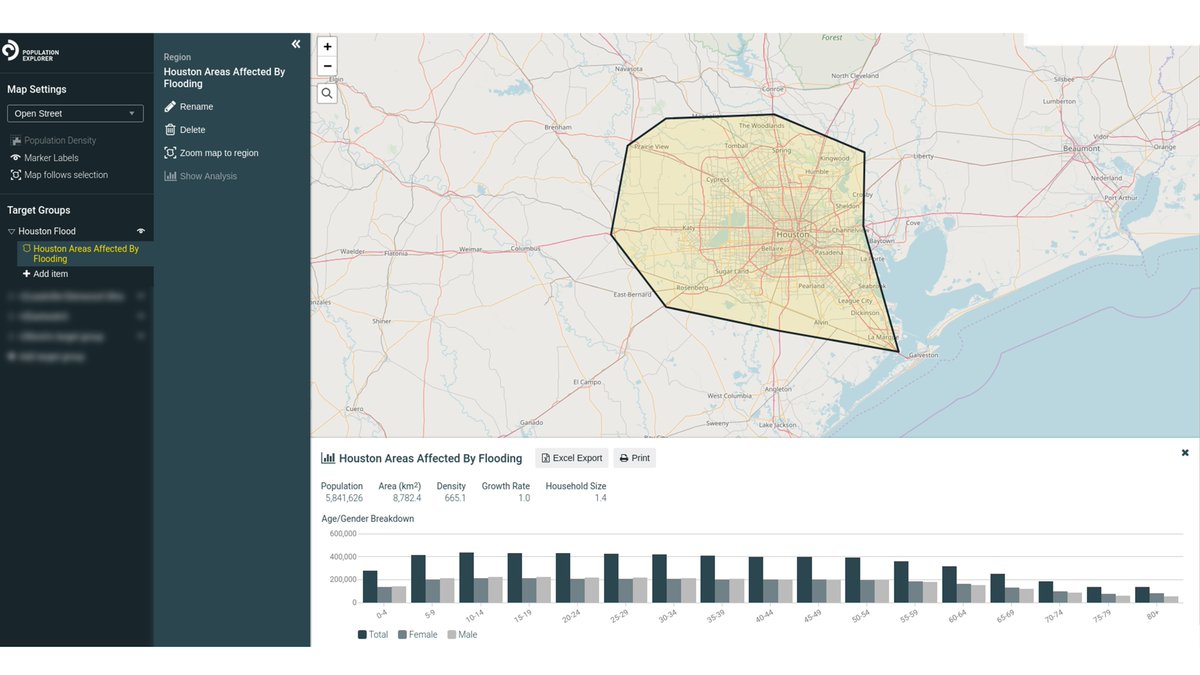Viewport: 1200px width, 675px height.
Task: Click the Total bar for age 80+
Action: click(1142, 594)
